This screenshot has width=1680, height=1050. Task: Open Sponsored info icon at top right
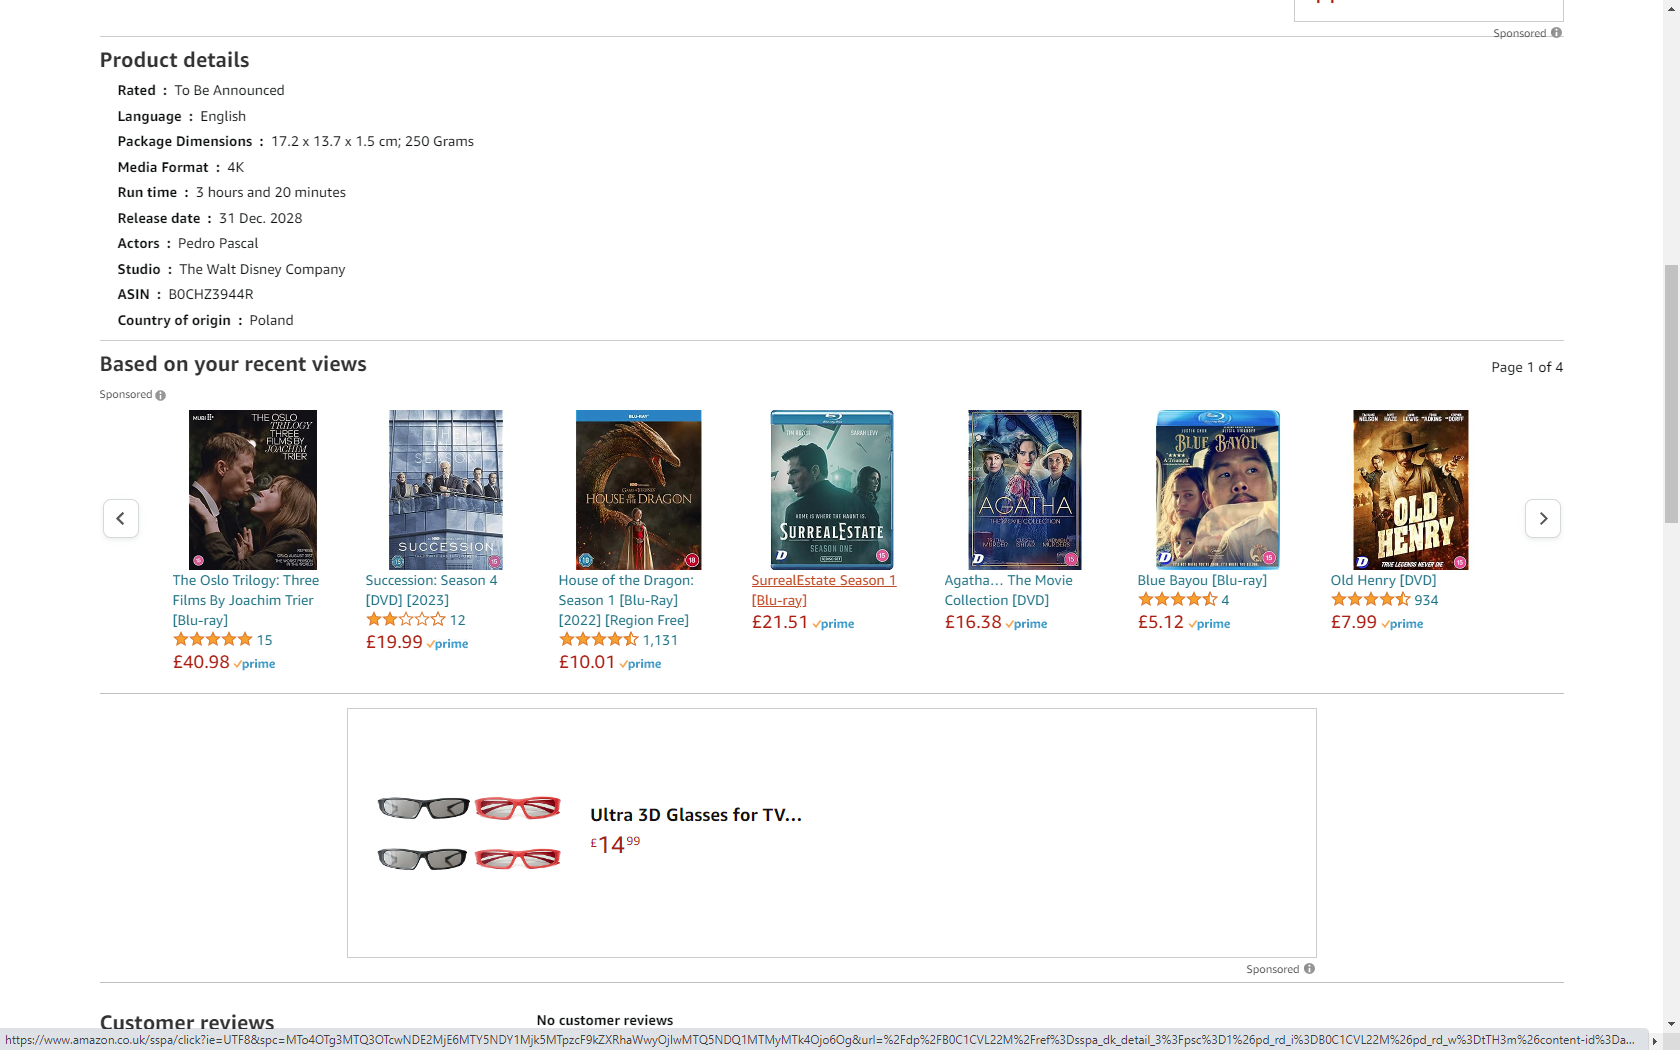point(1556,33)
